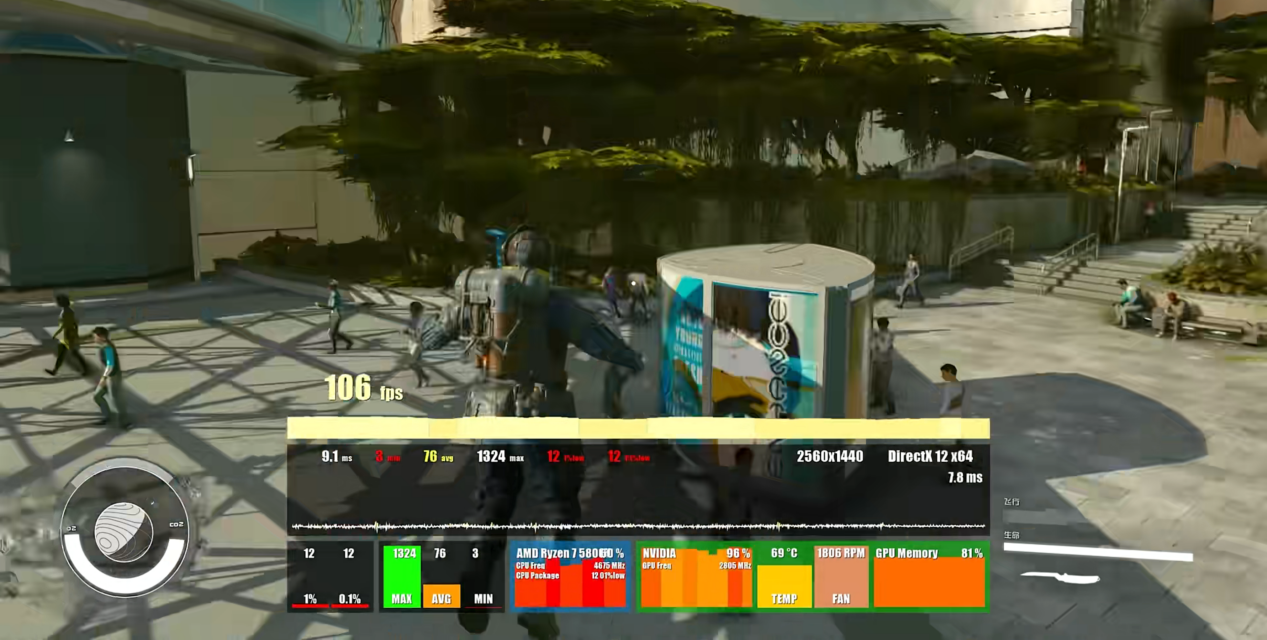Viewport: 1267px width, 640px height.
Task: Click the yellow TEMP gauge showing 69 °C
Action: tap(784, 585)
